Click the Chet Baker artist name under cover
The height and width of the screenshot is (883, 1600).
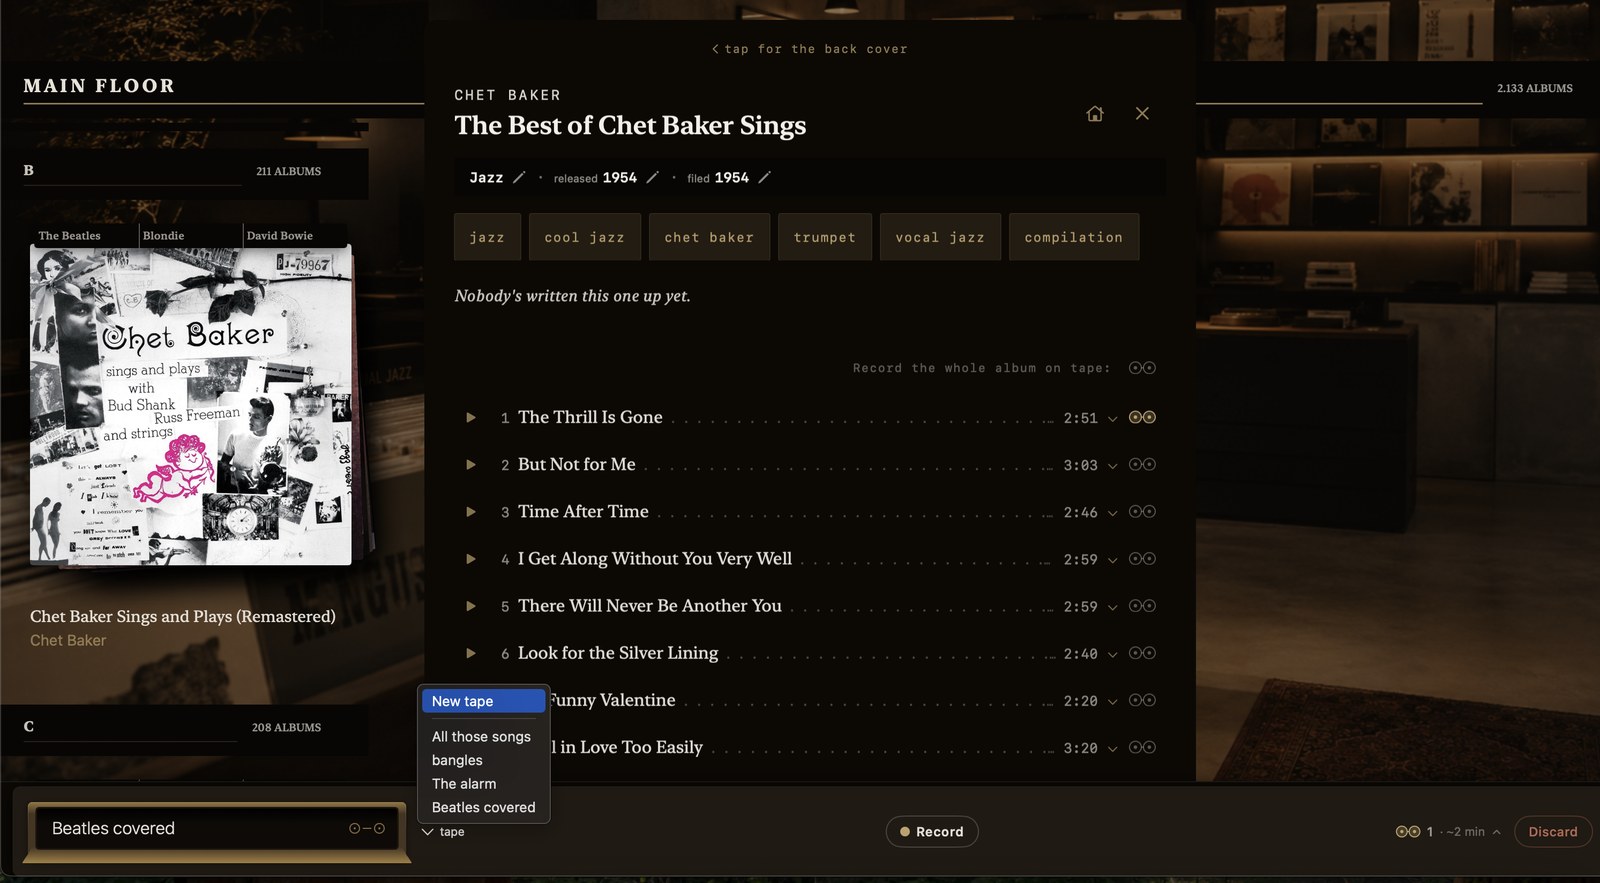pos(68,640)
